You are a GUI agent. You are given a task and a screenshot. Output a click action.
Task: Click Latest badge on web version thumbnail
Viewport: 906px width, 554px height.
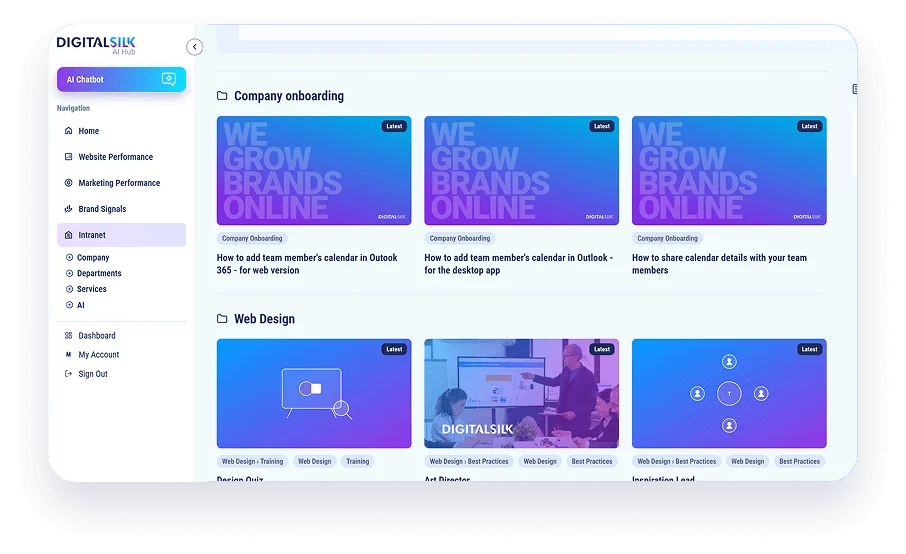pyautogui.click(x=394, y=126)
